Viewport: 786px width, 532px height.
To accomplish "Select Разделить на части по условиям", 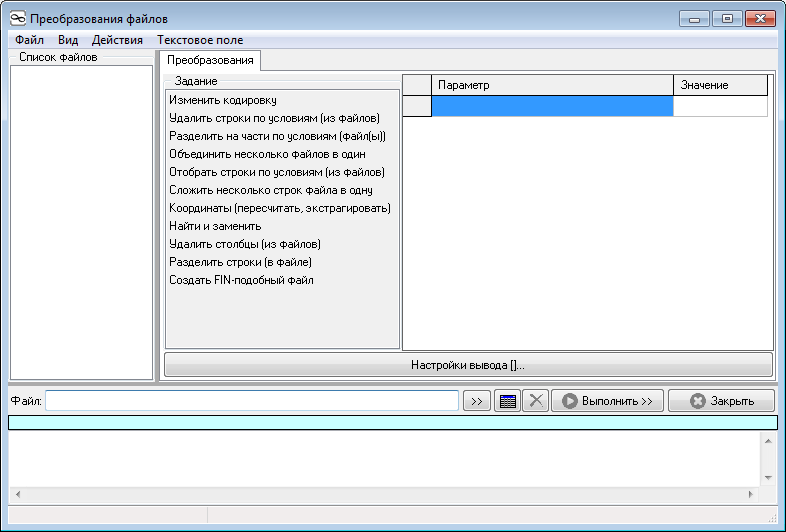I will 277,136.
